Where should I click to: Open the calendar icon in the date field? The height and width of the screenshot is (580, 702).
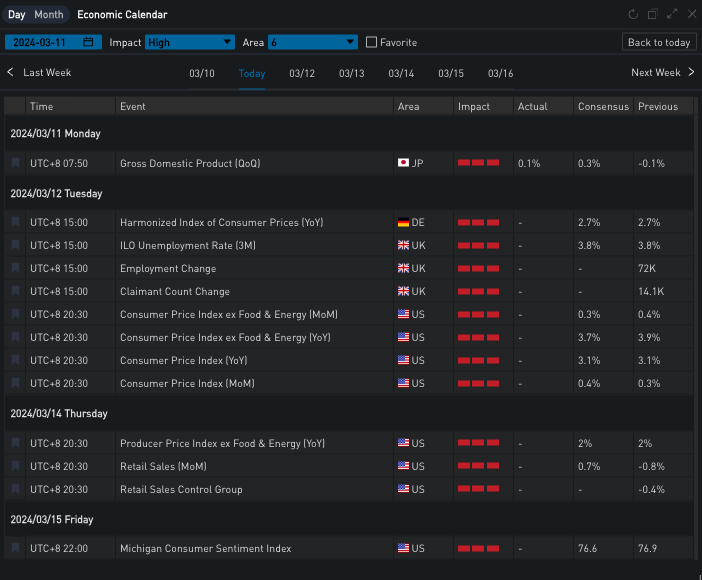(x=89, y=42)
